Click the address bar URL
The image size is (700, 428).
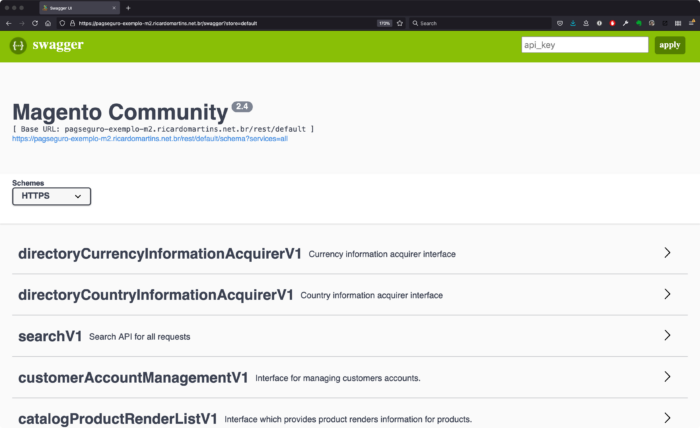(x=168, y=23)
